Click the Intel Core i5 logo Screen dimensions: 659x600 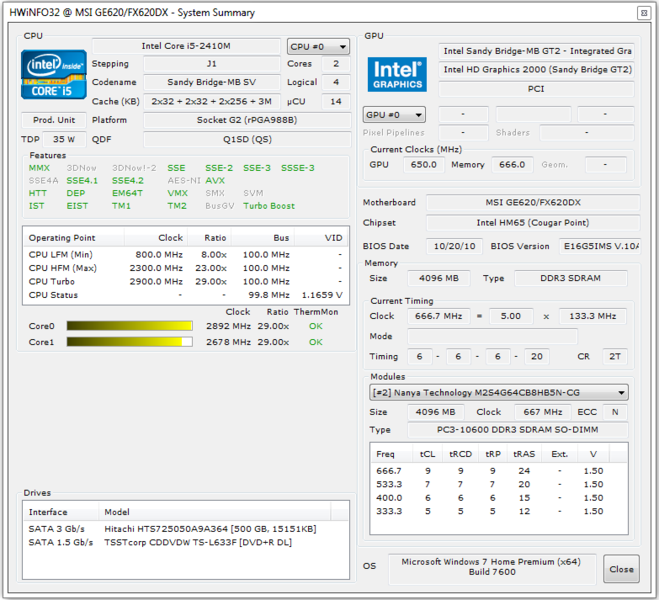pos(54,74)
